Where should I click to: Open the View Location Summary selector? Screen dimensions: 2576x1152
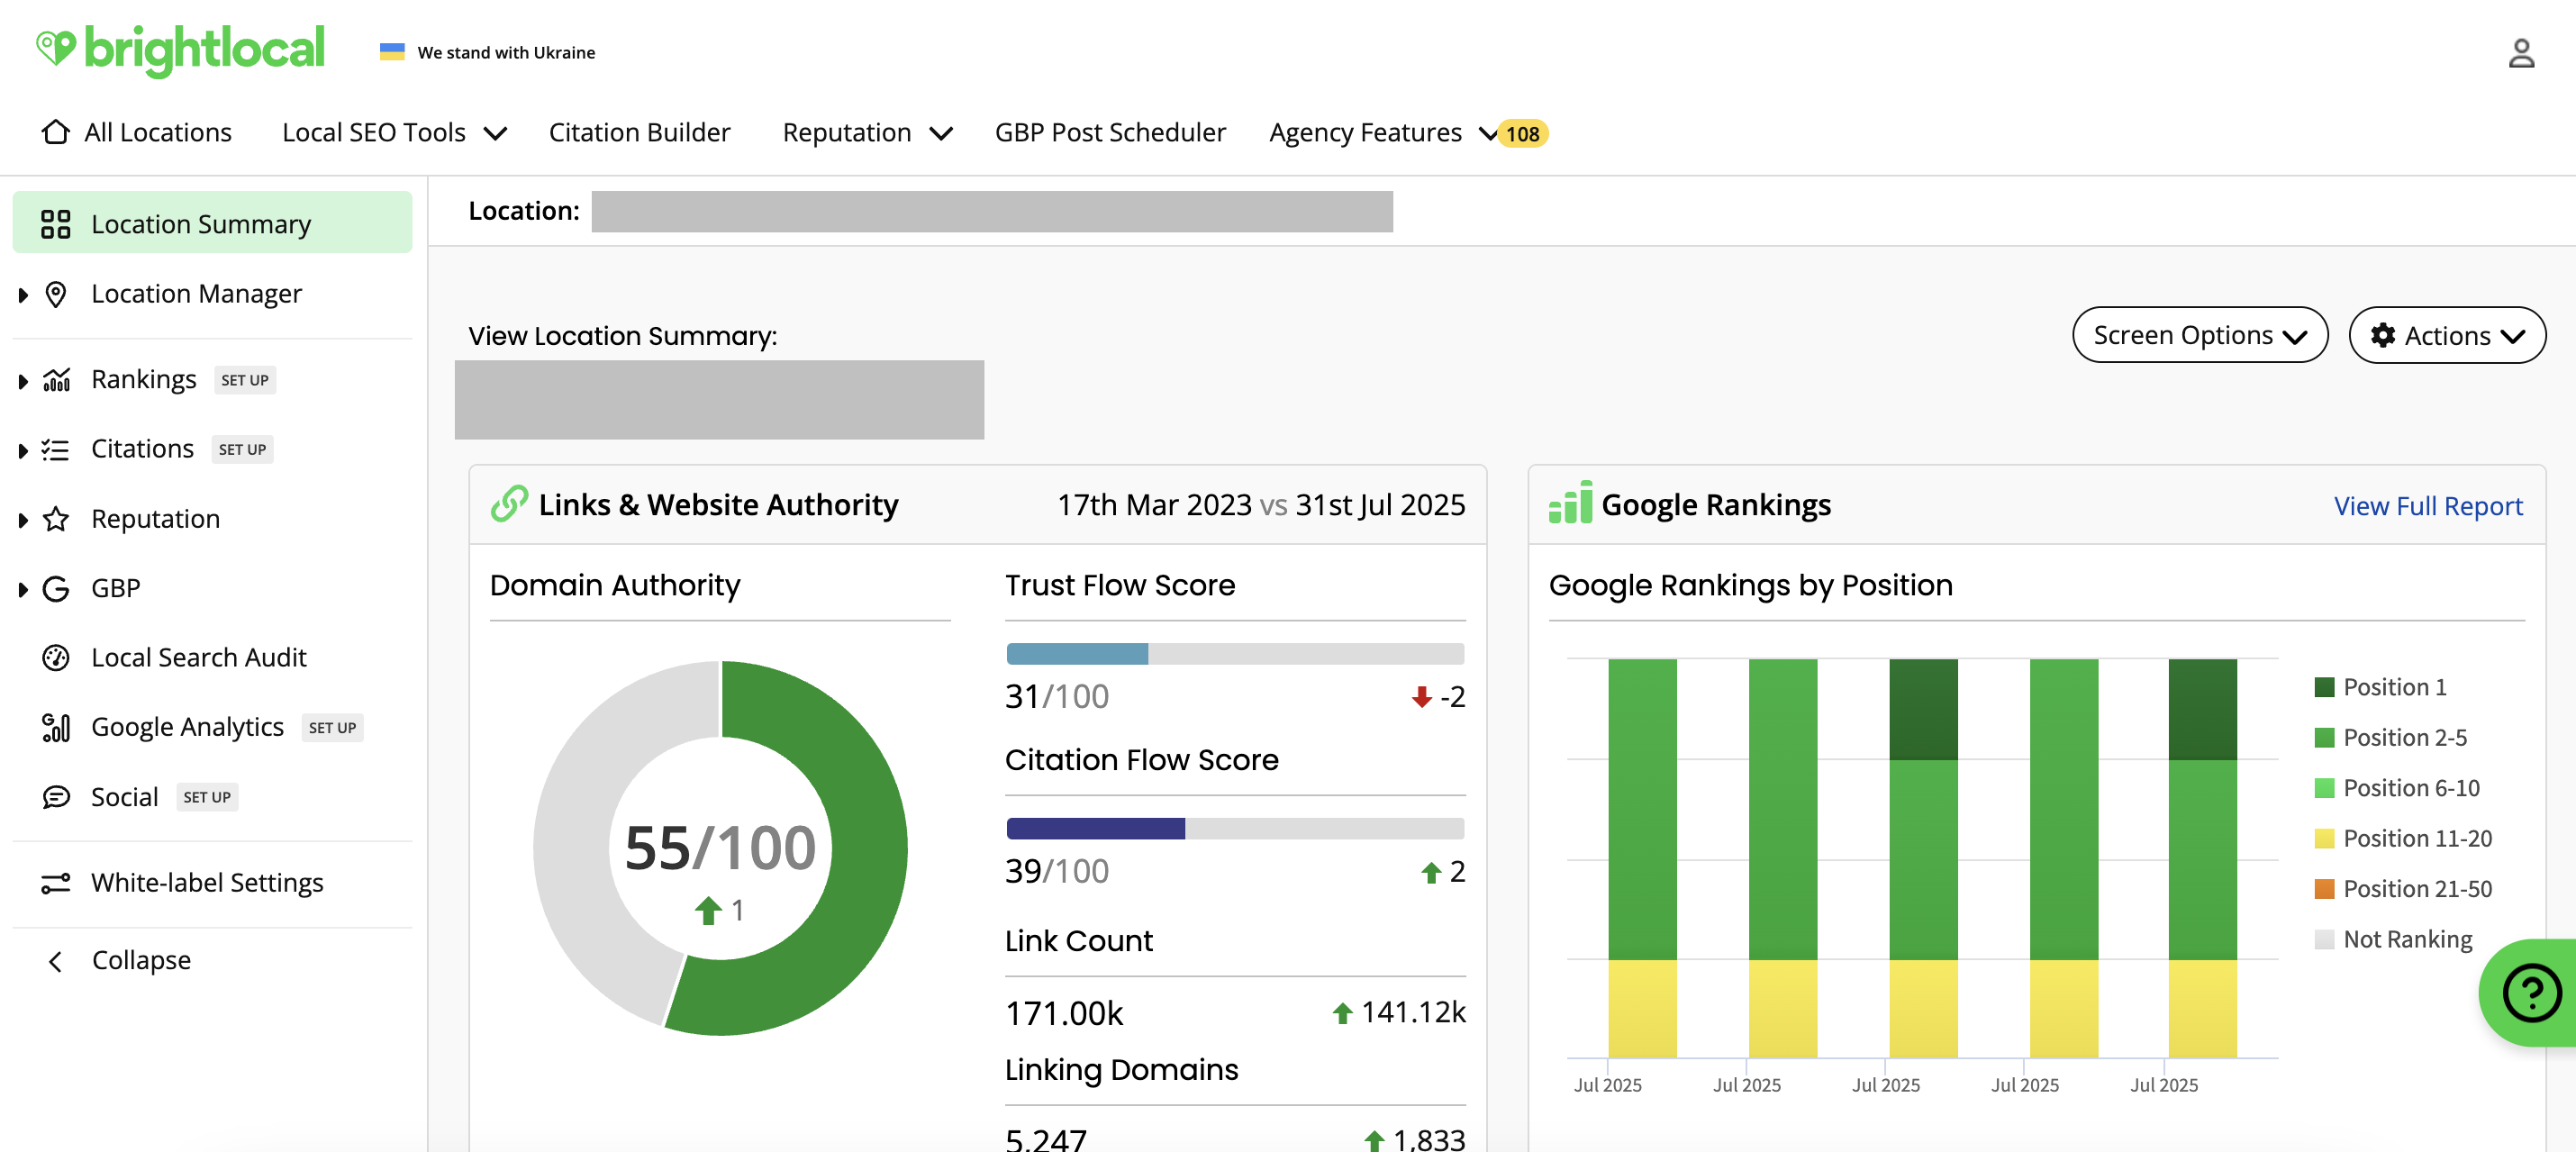tap(719, 399)
